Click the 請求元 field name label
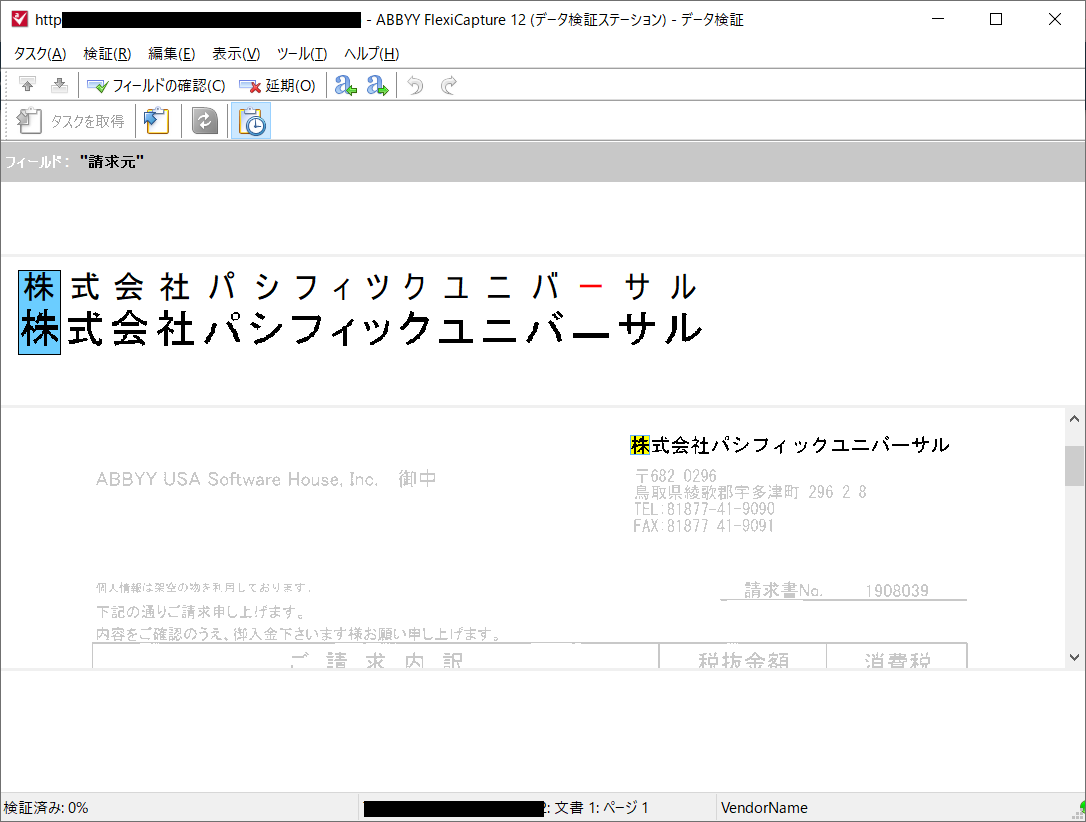This screenshot has width=1086, height=822. click(112, 162)
